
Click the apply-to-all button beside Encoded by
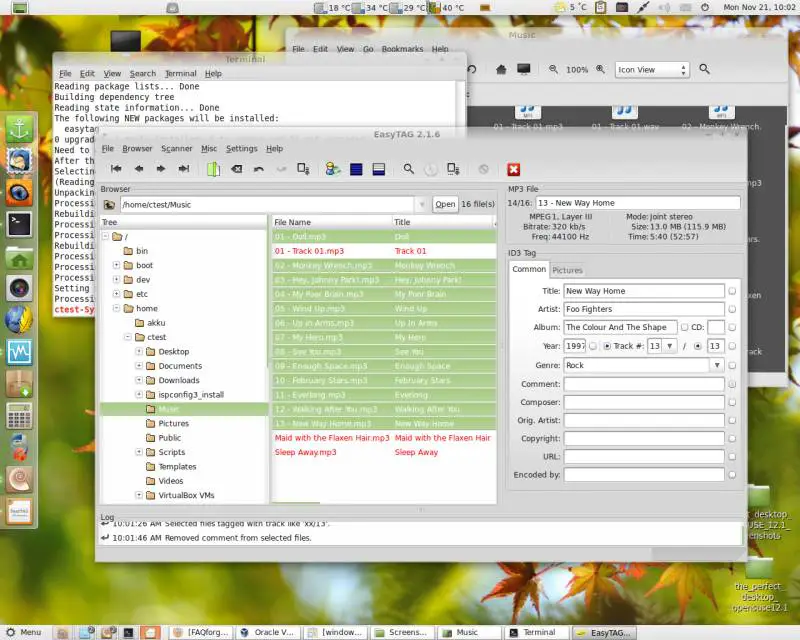(732, 475)
